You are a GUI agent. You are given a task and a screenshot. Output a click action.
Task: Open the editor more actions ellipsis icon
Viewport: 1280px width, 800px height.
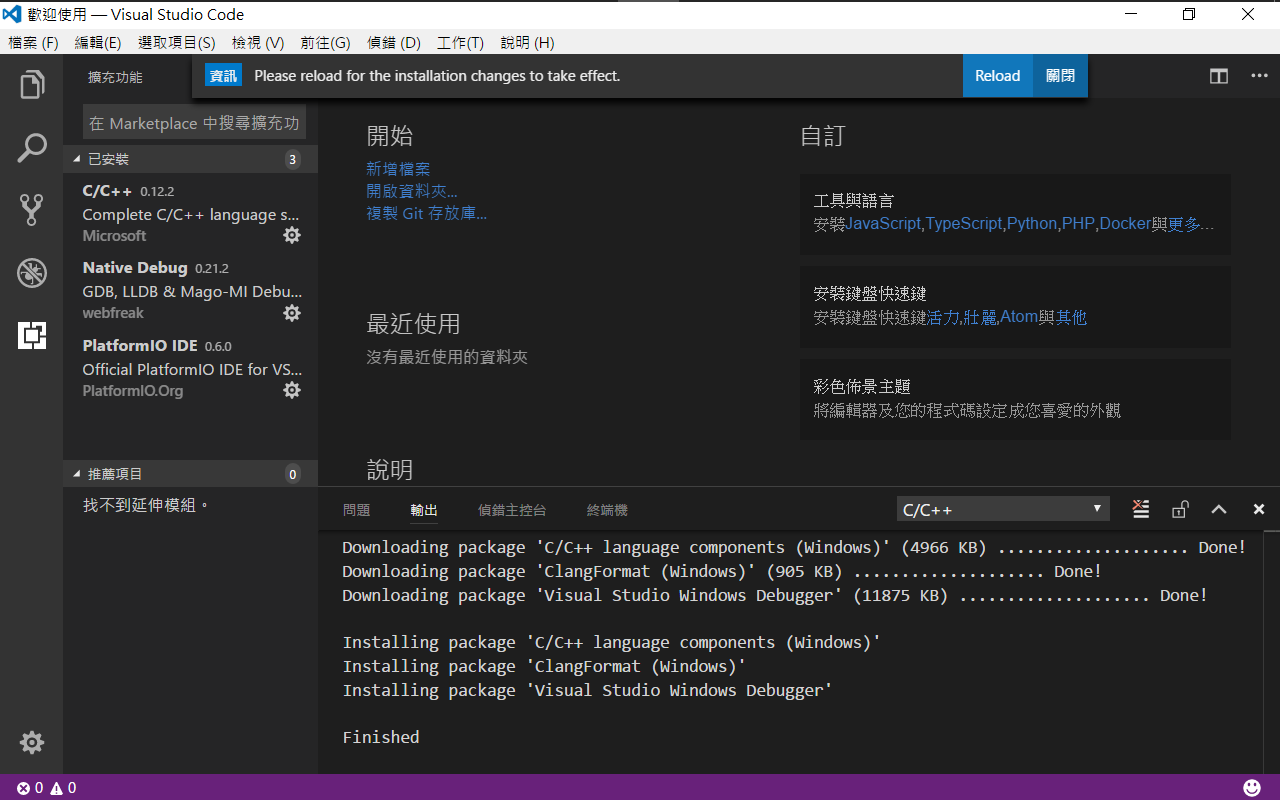click(x=1257, y=75)
